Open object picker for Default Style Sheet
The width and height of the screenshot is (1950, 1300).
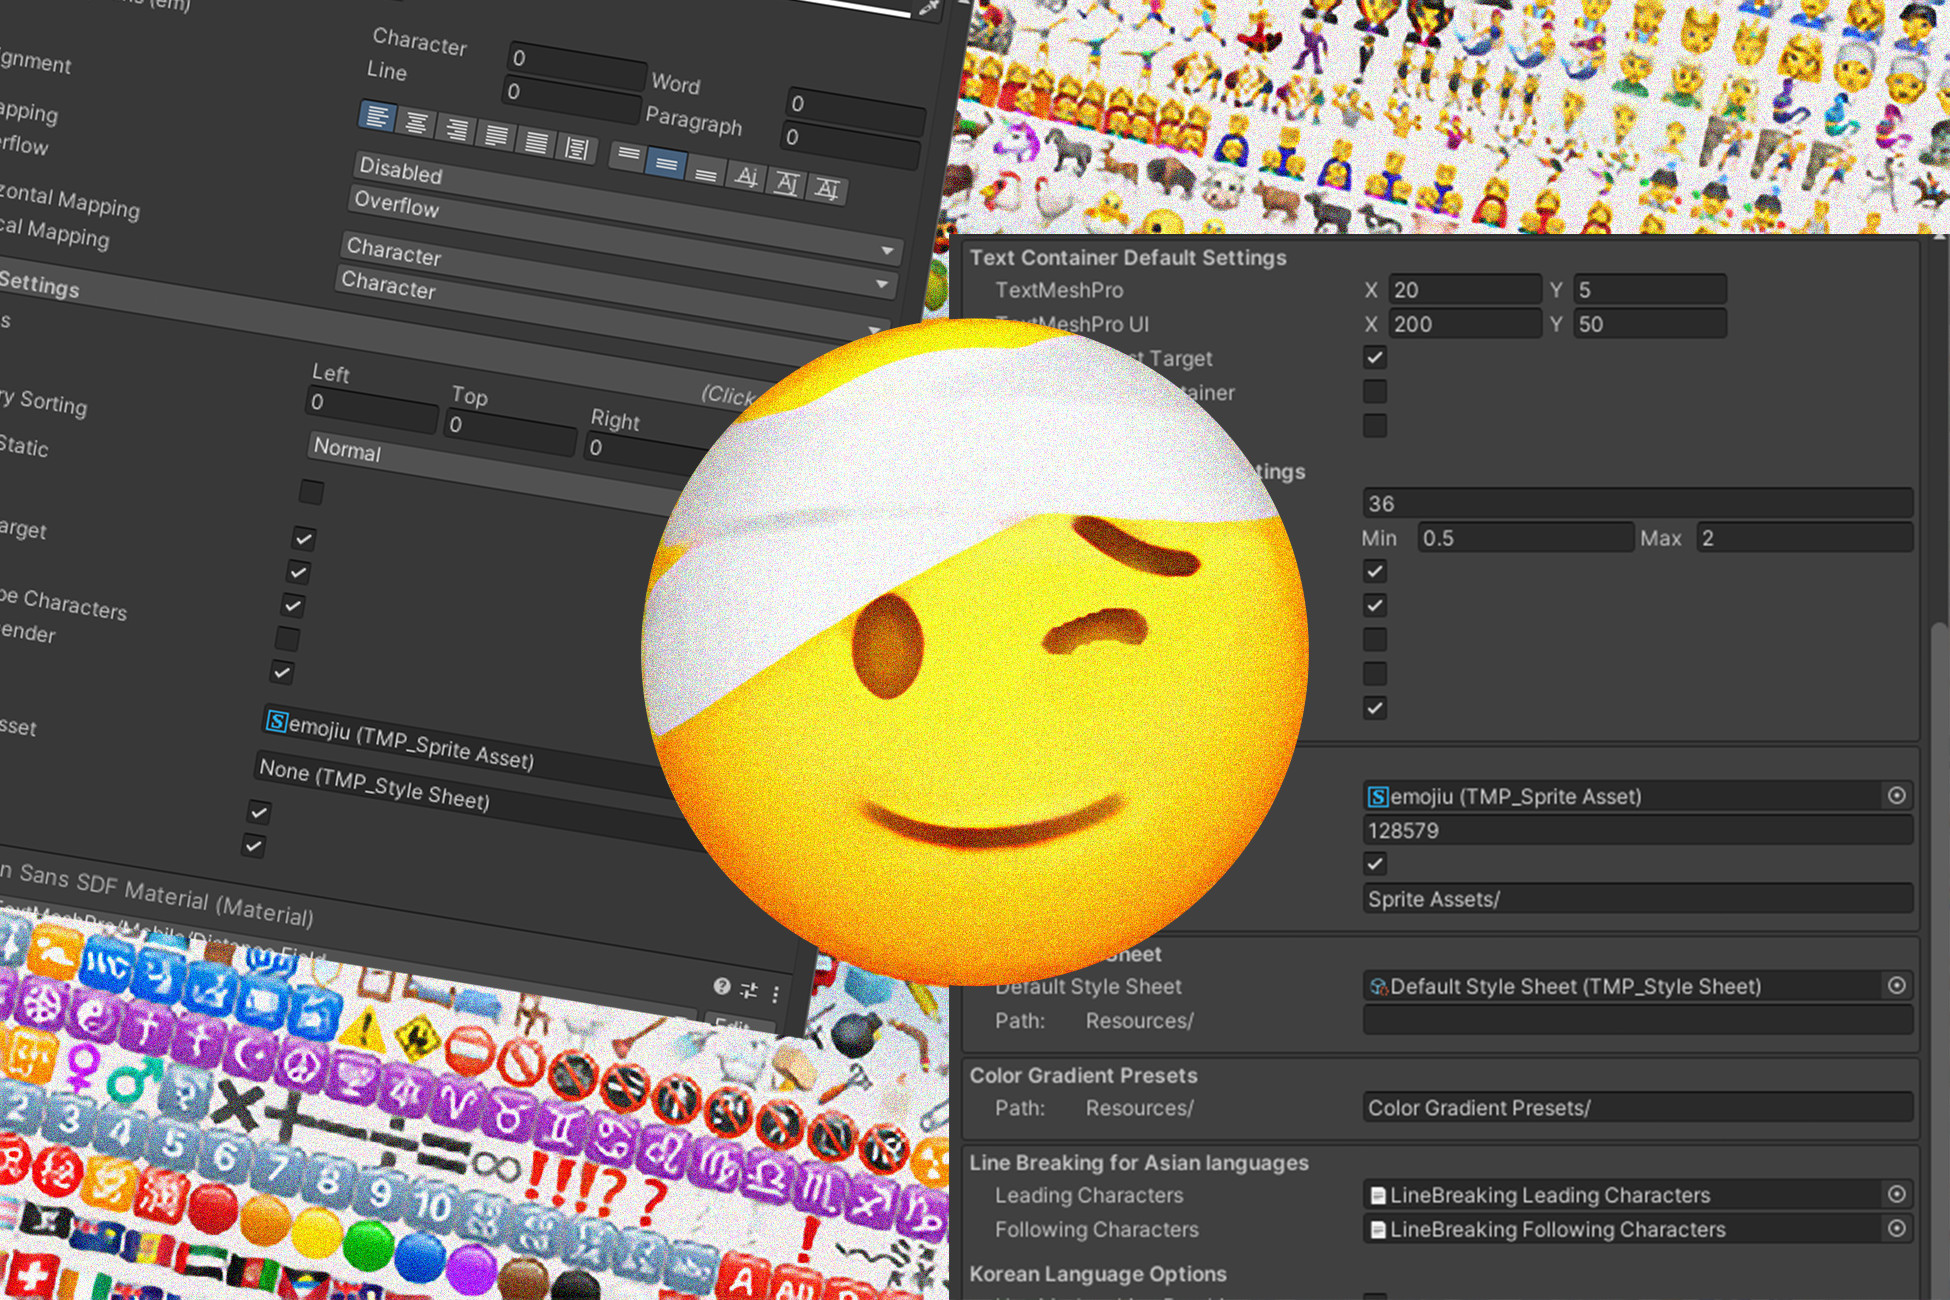point(1896,986)
